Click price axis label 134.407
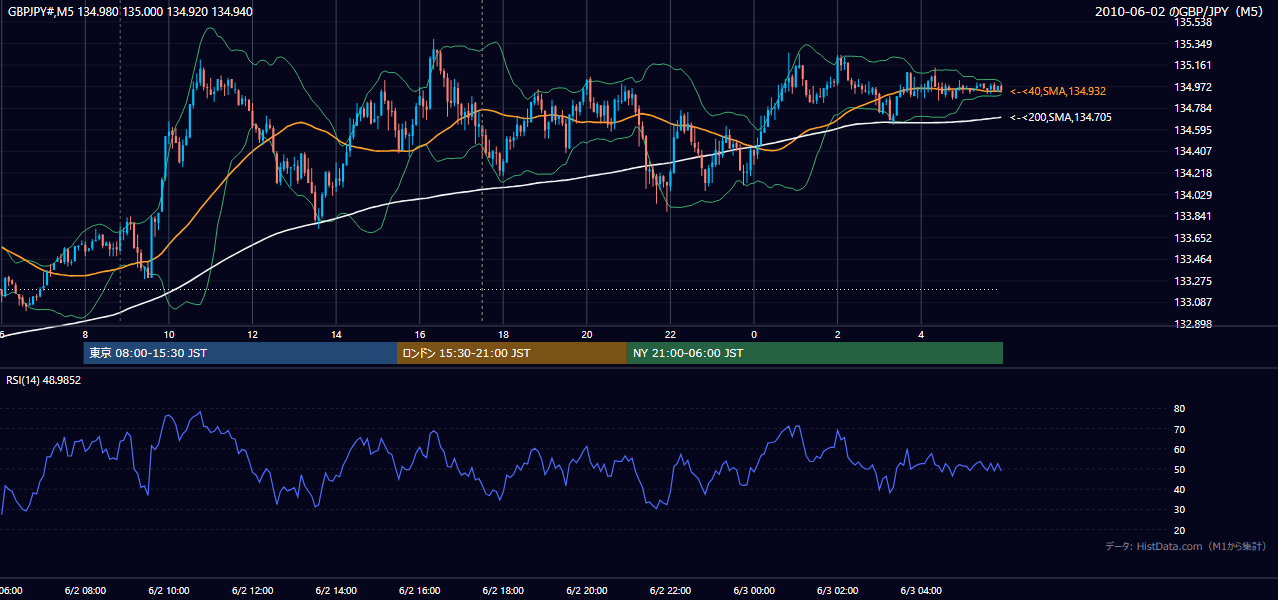This screenshot has height=600, width=1278. [x=1192, y=151]
